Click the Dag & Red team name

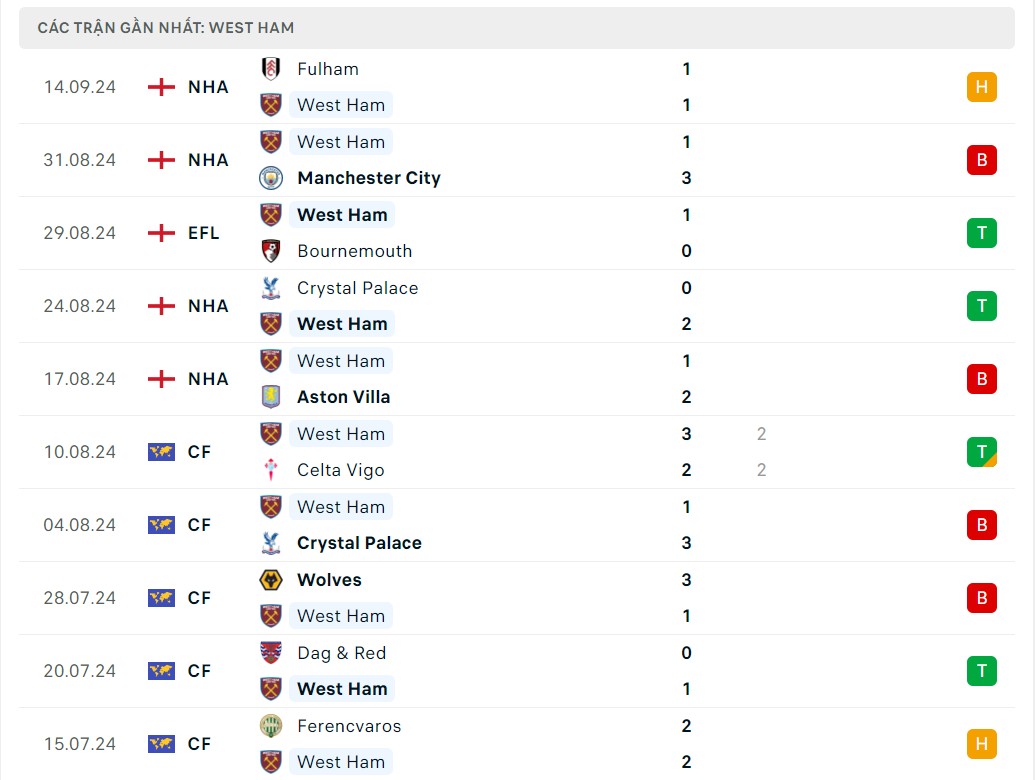pyautogui.click(x=341, y=653)
